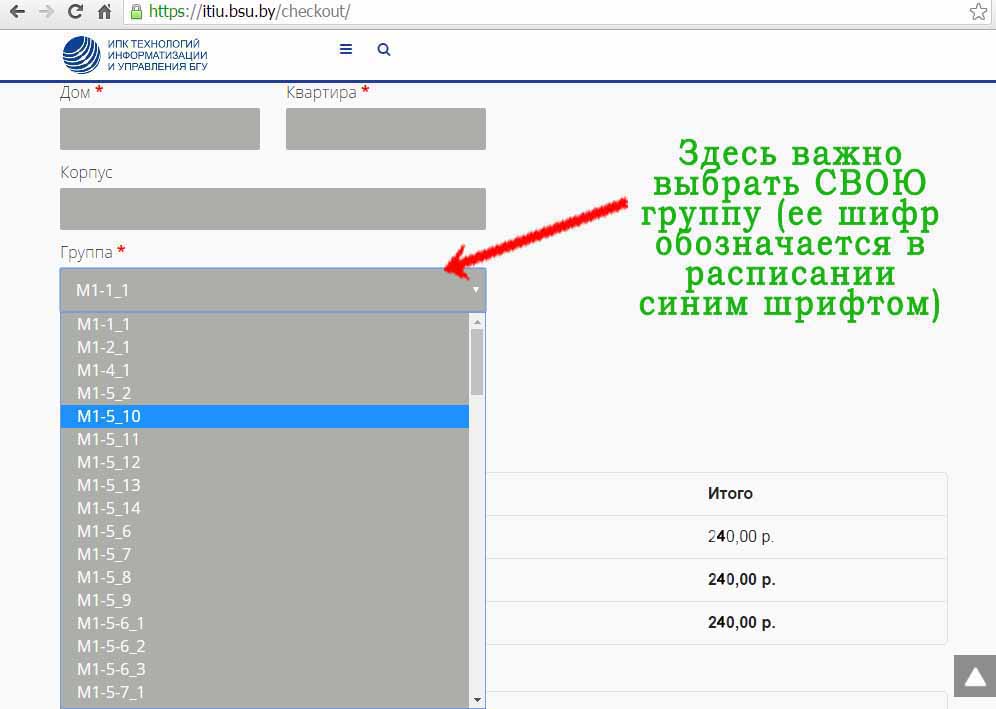This screenshot has height=709, width=996.
Task: Select group M1-5-6_3 option
Action: pos(264,669)
